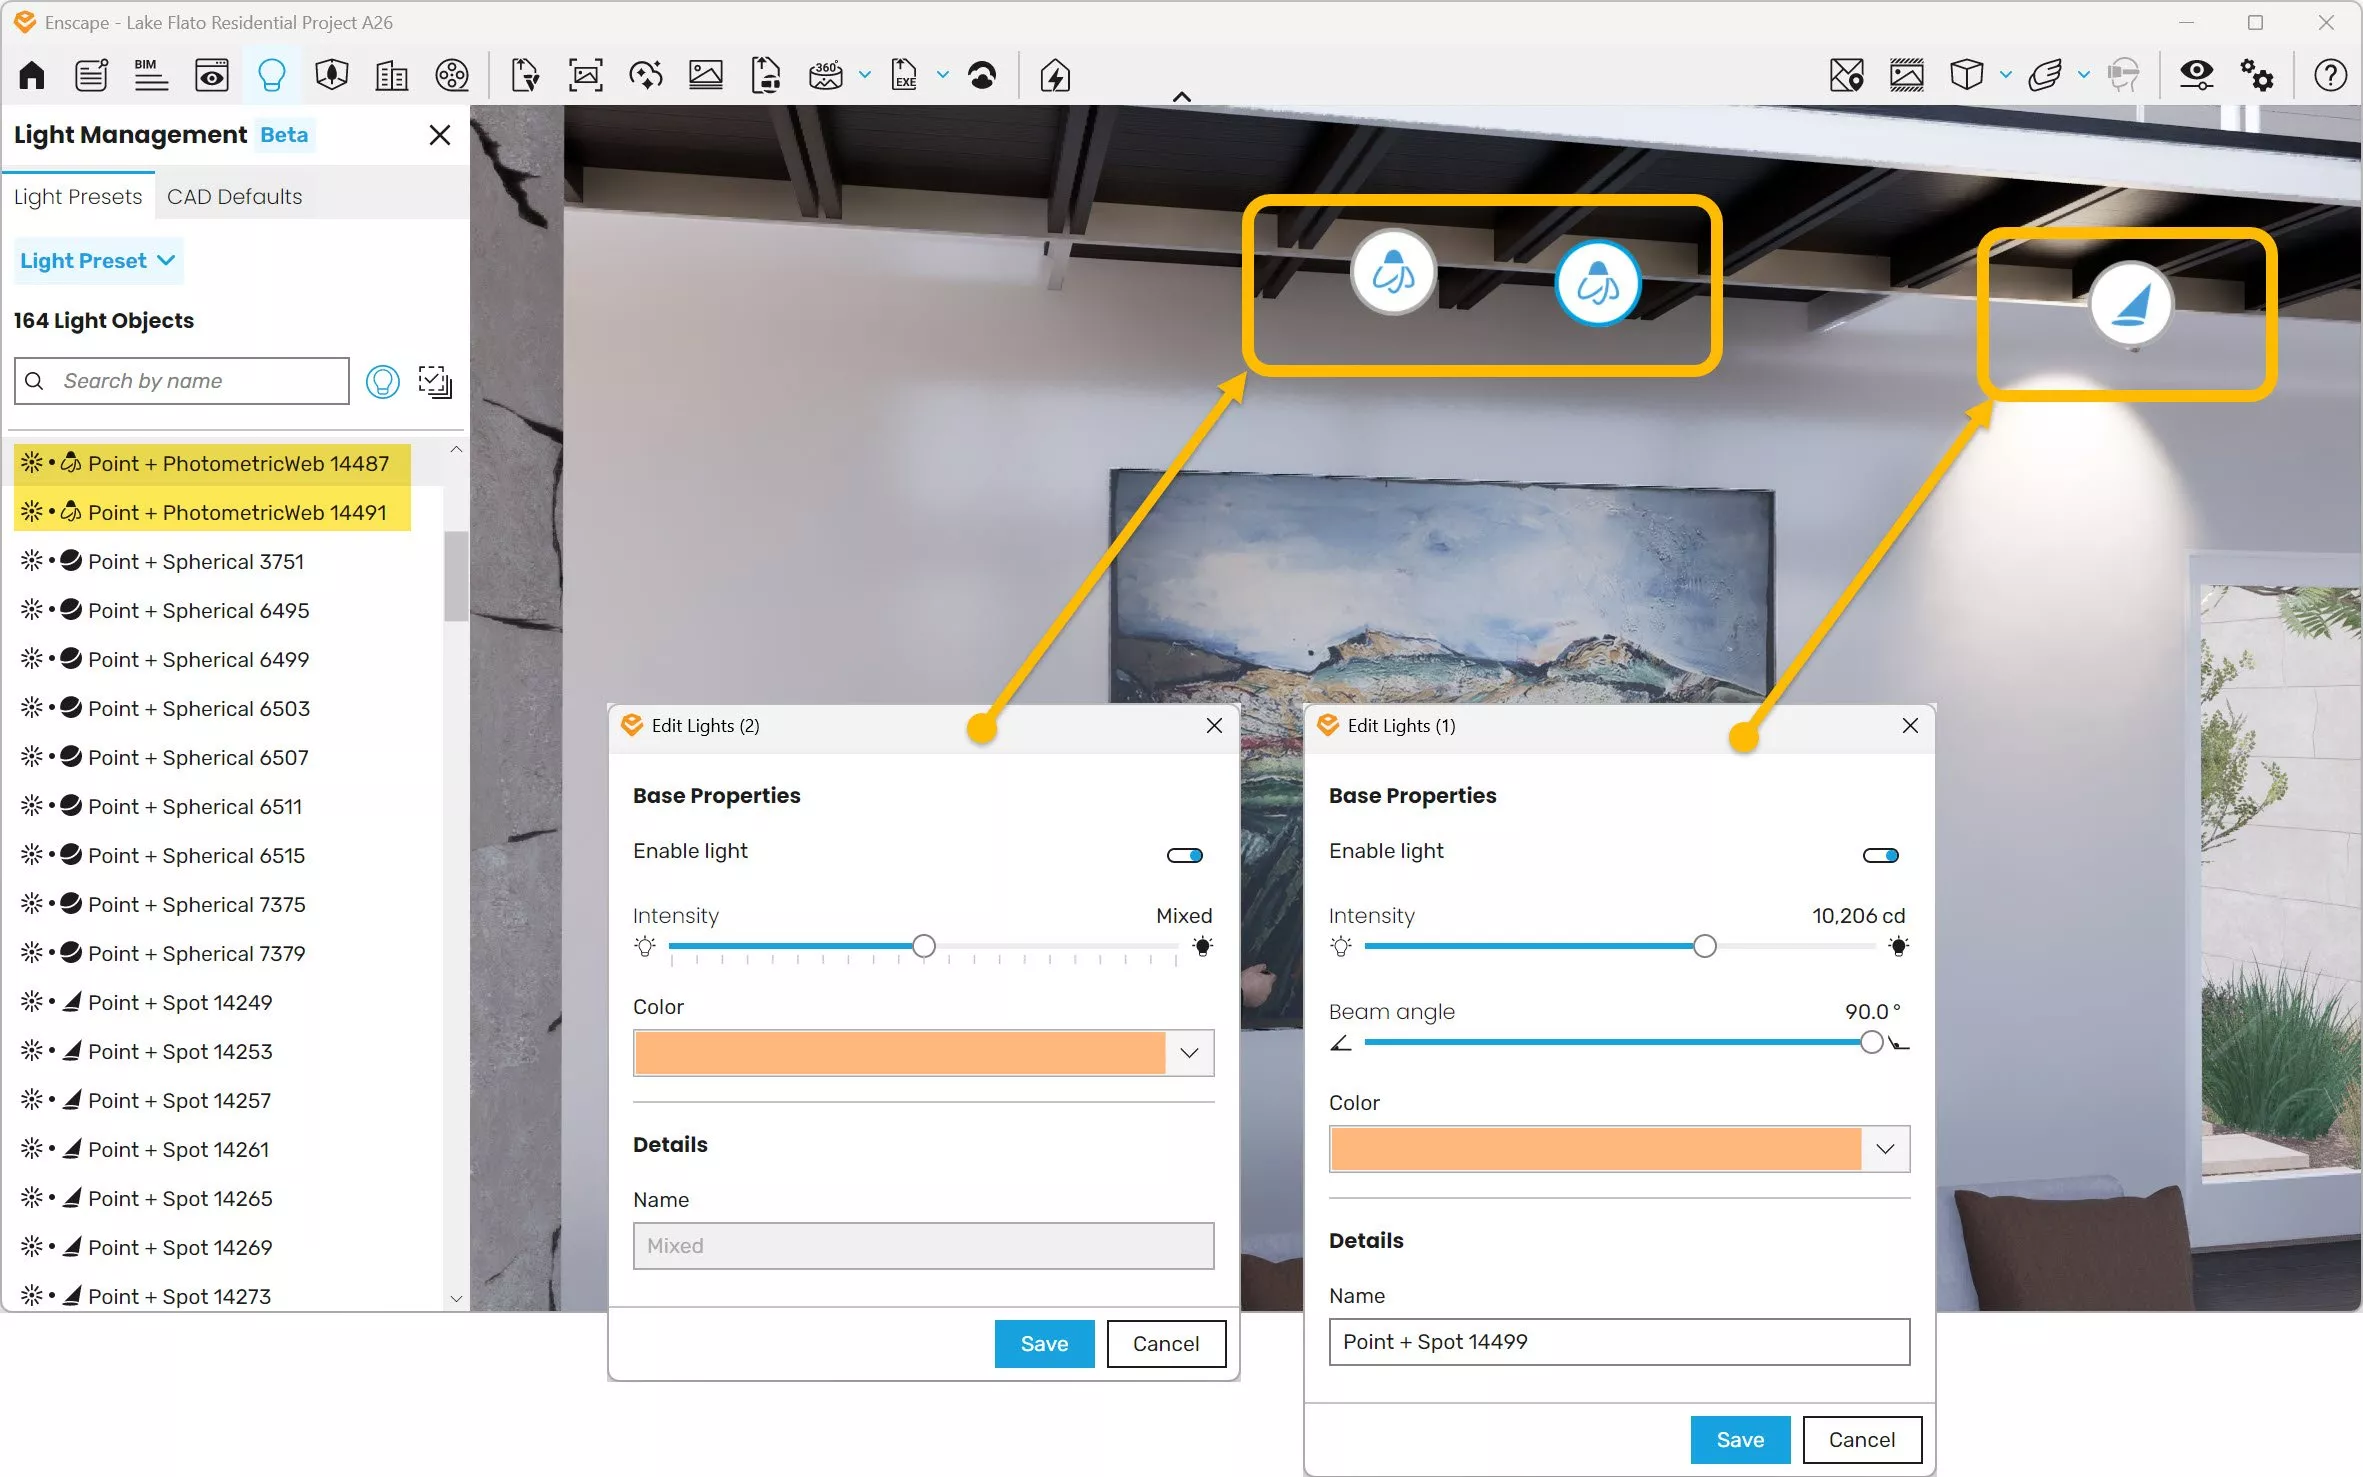Click the 360 panorama icon

click(x=826, y=75)
